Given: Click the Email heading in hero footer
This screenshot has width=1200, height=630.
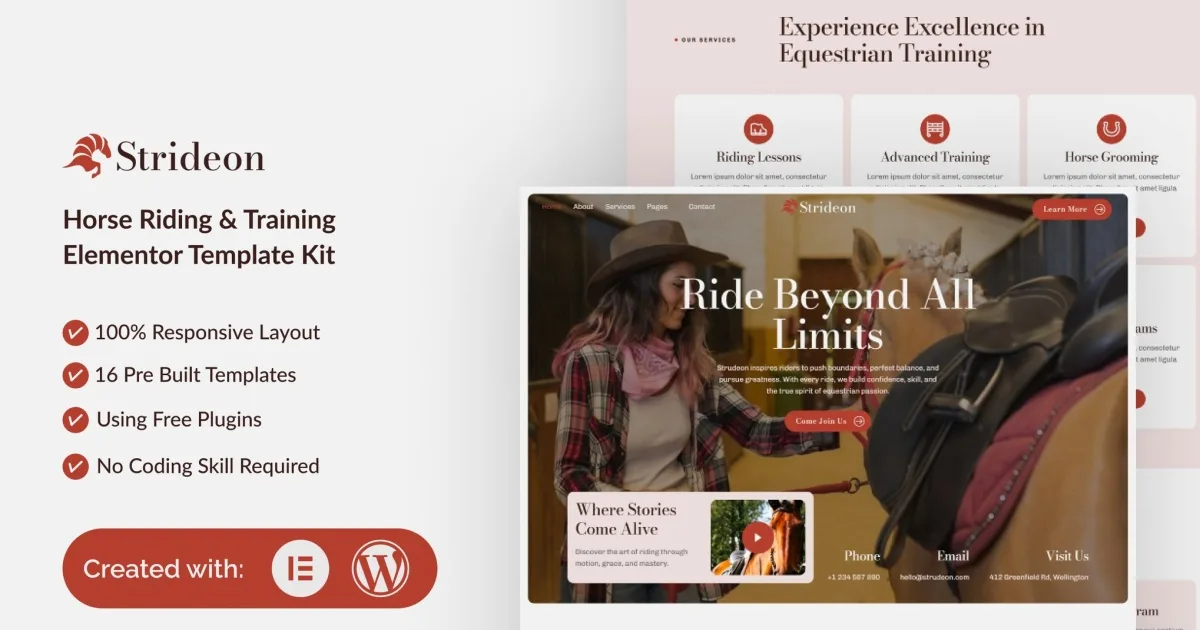Looking at the screenshot, I should [952, 556].
